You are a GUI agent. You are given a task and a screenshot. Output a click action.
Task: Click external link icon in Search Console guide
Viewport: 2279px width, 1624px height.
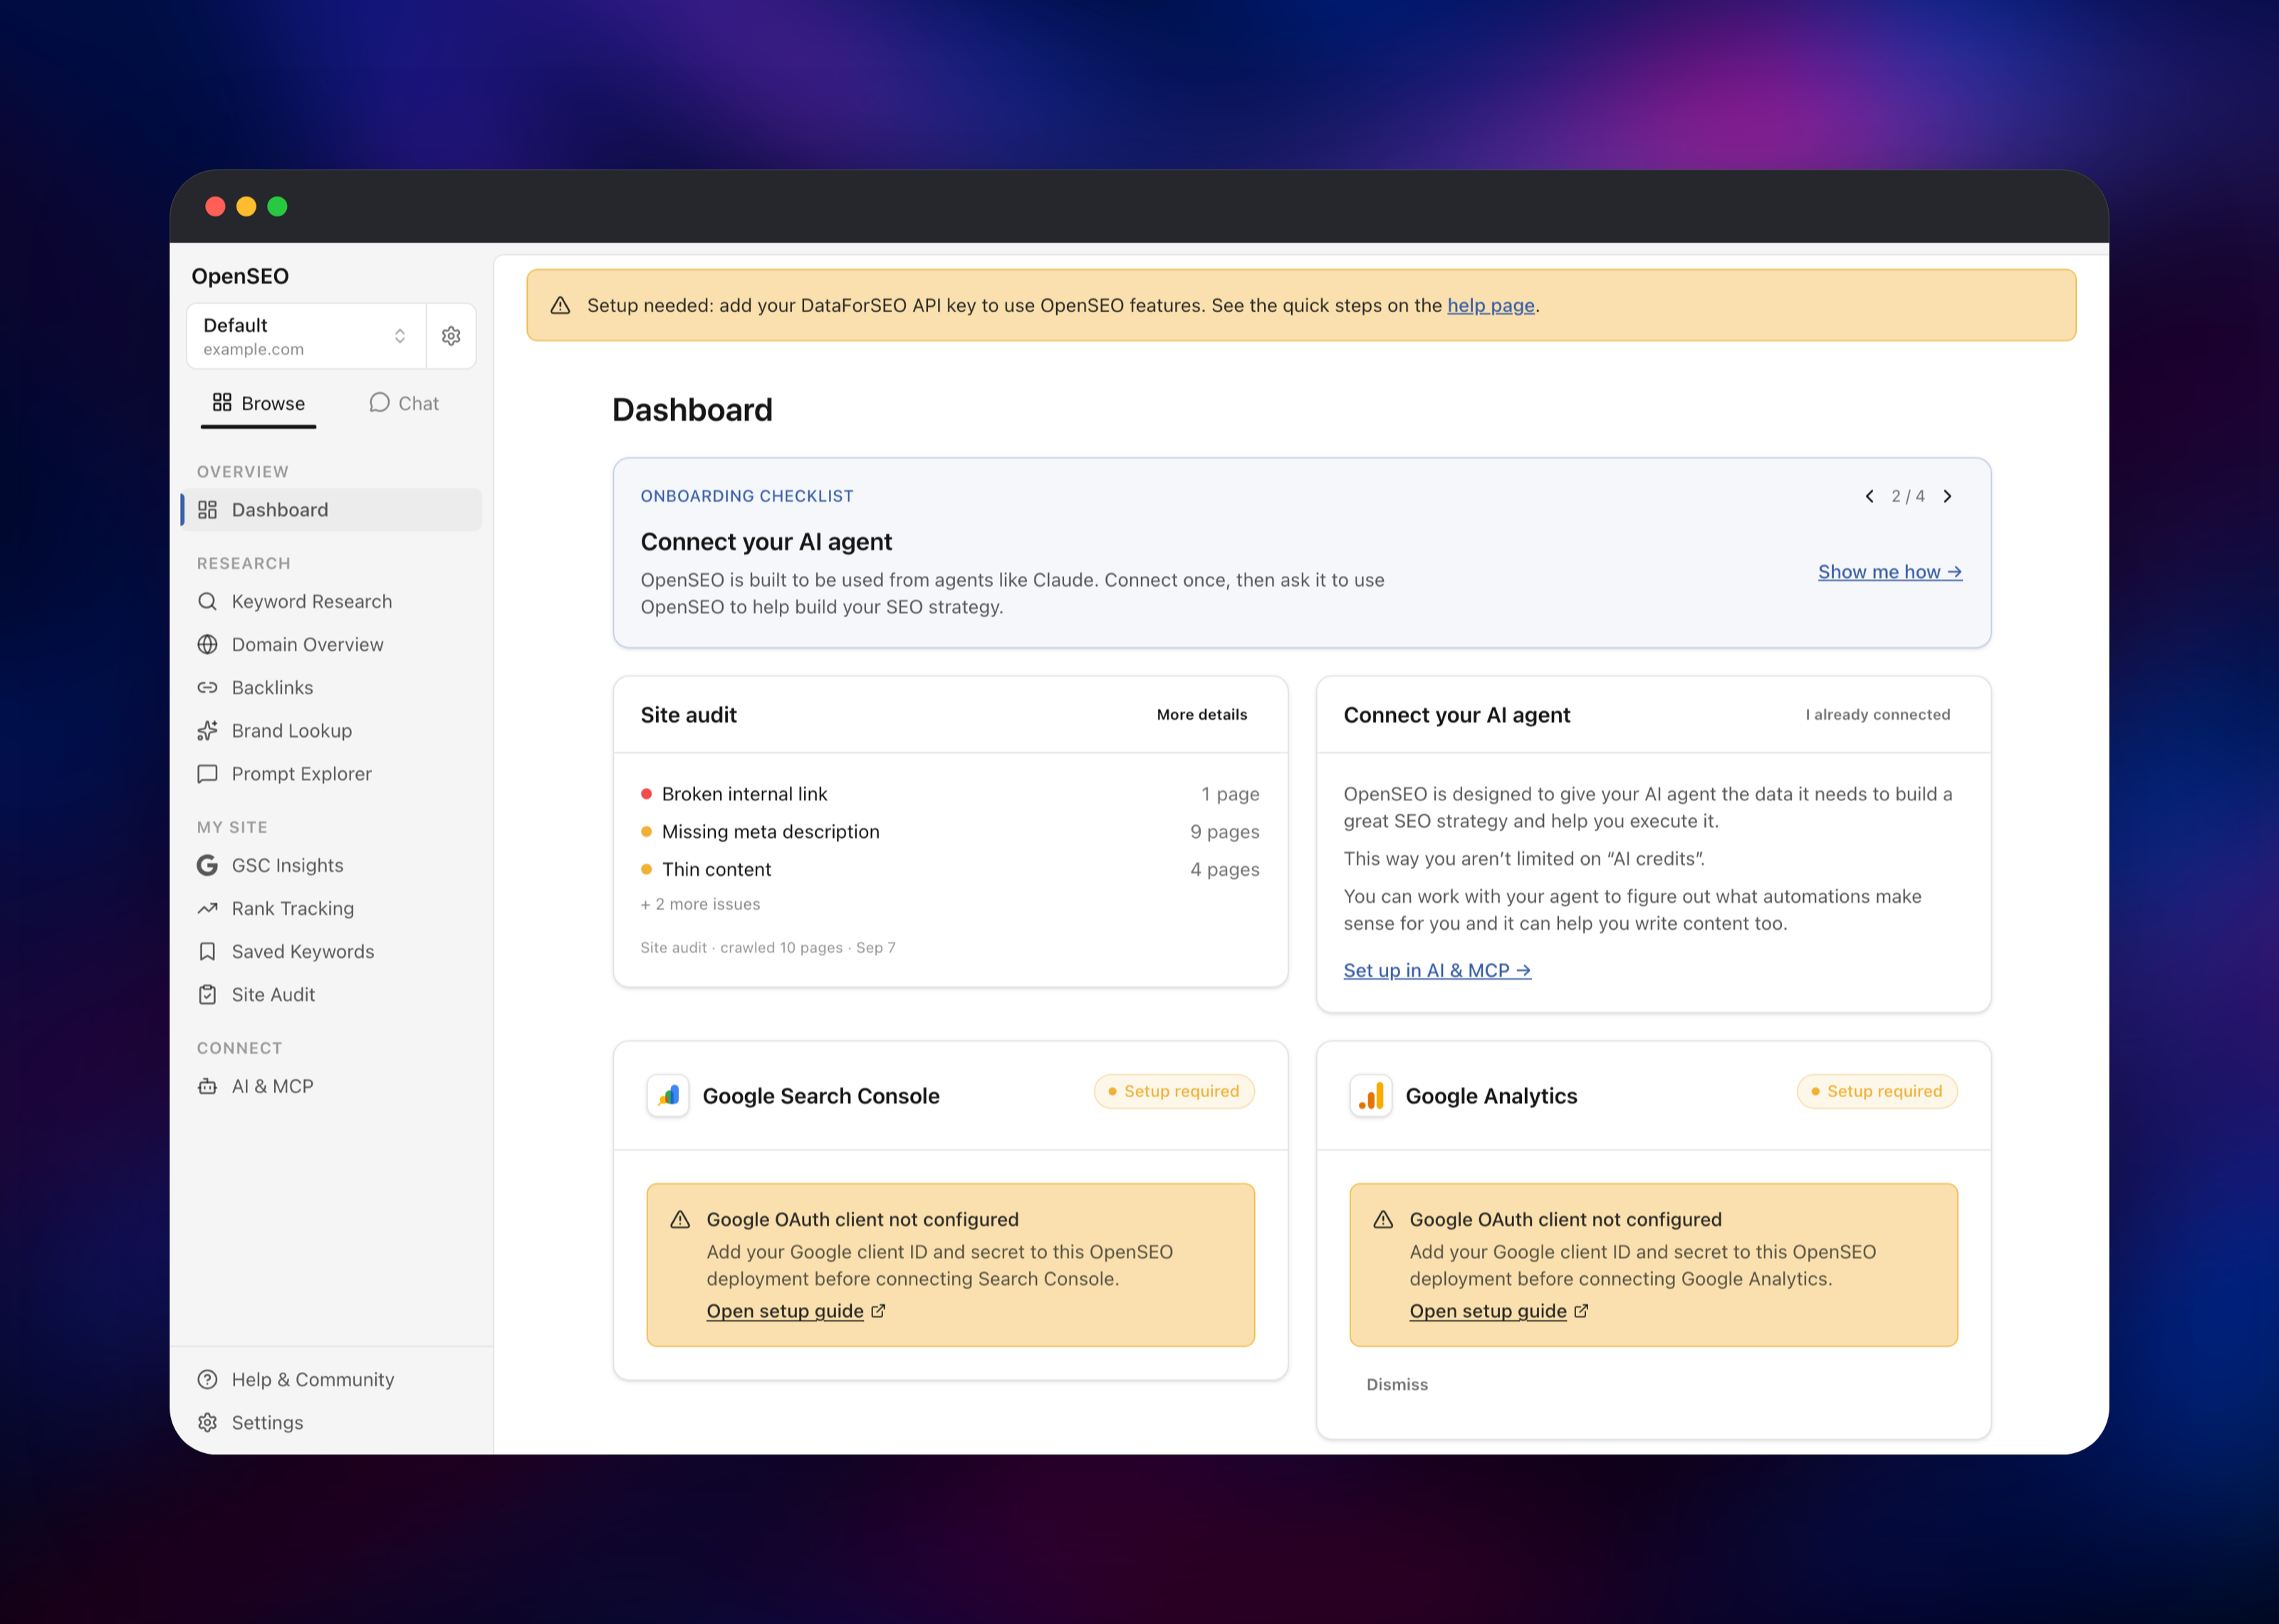pyautogui.click(x=878, y=1311)
